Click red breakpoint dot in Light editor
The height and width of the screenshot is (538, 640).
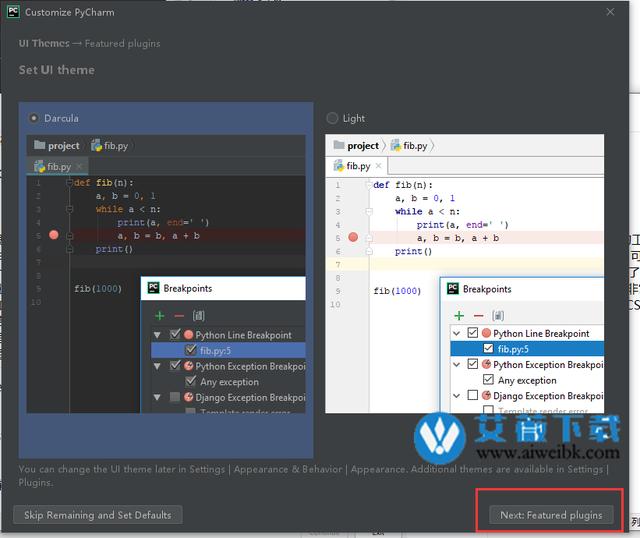click(x=353, y=237)
